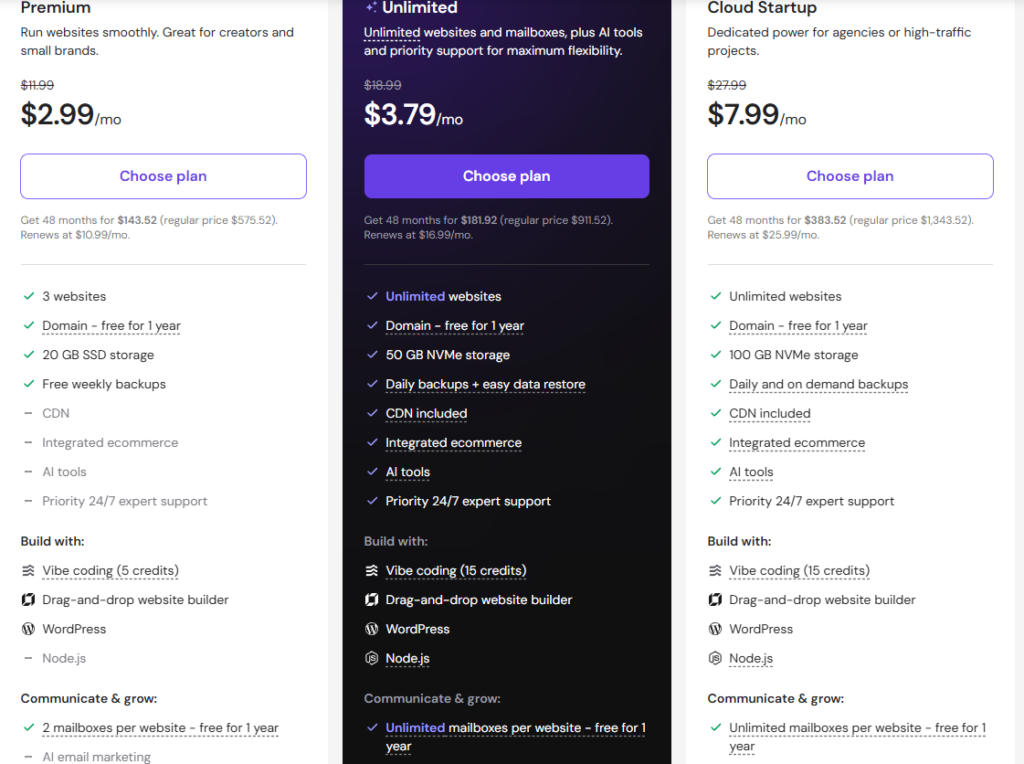Open the AI tools detail in Unlimited plan
The image size is (1024, 764).
(408, 472)
